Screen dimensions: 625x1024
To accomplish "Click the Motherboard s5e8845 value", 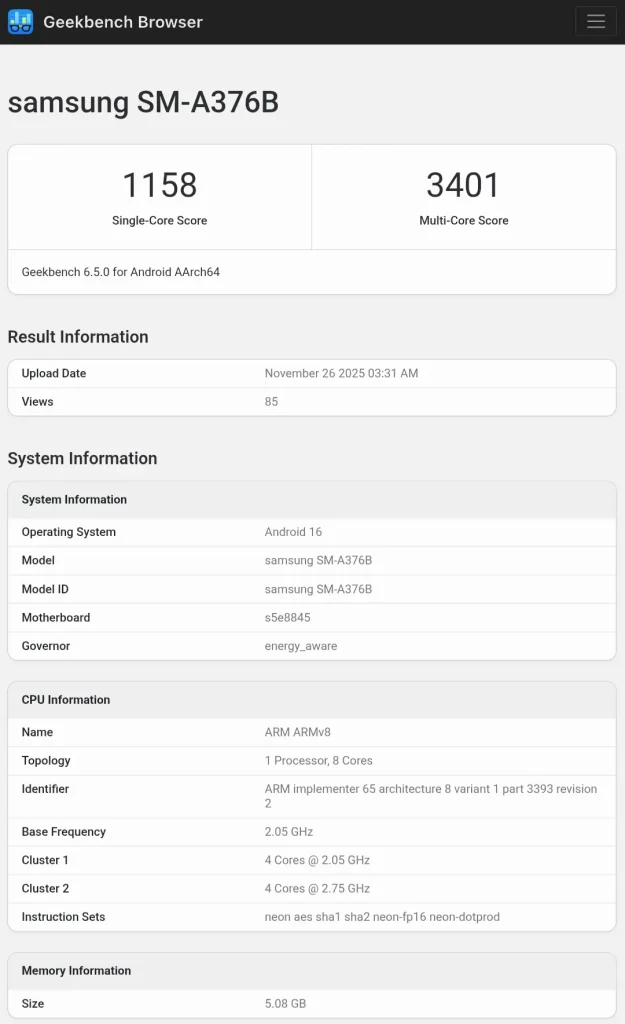I will point(288,618).
